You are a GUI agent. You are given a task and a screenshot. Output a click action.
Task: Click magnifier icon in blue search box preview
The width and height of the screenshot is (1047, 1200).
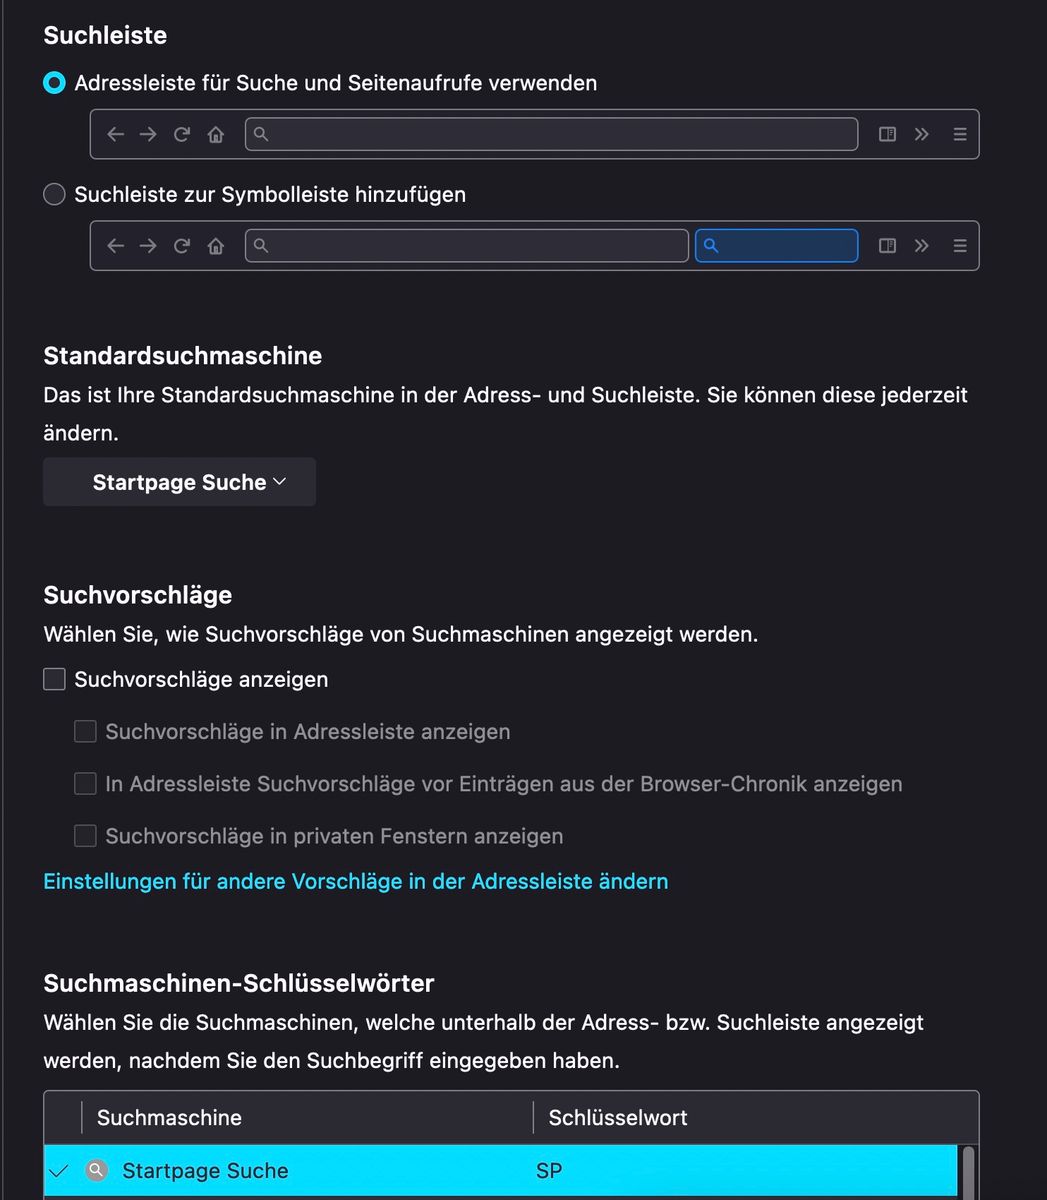[711, 246]
